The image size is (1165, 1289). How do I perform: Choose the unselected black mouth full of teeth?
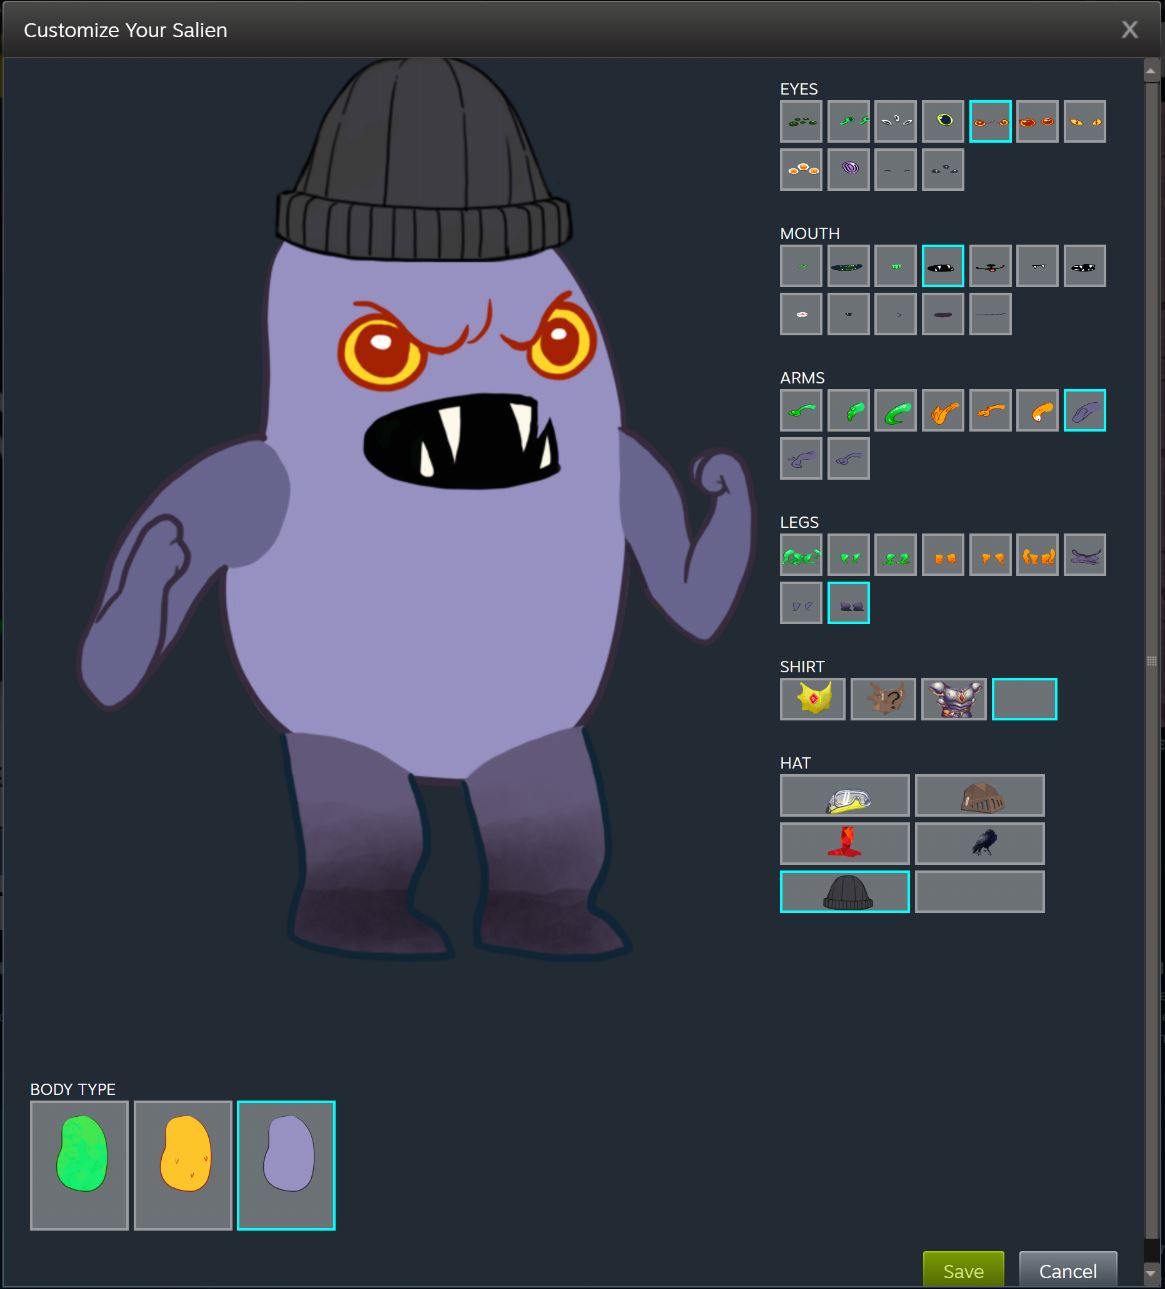1085,266
